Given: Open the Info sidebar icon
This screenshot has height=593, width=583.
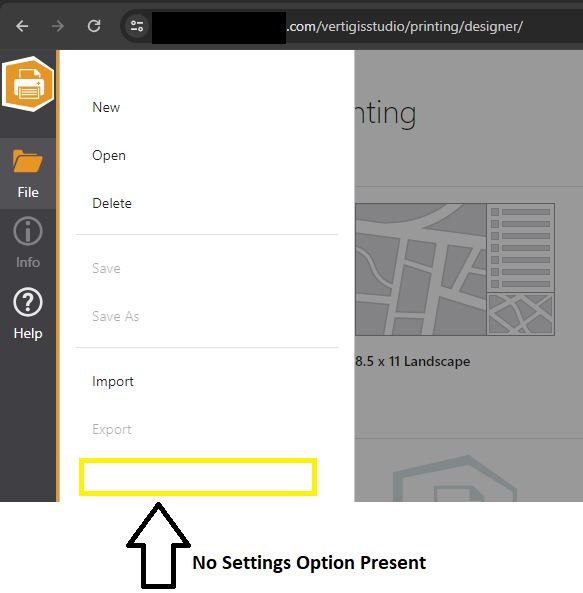Looking at the screenshot, I should pyautogui.click(x=28, y=242).
